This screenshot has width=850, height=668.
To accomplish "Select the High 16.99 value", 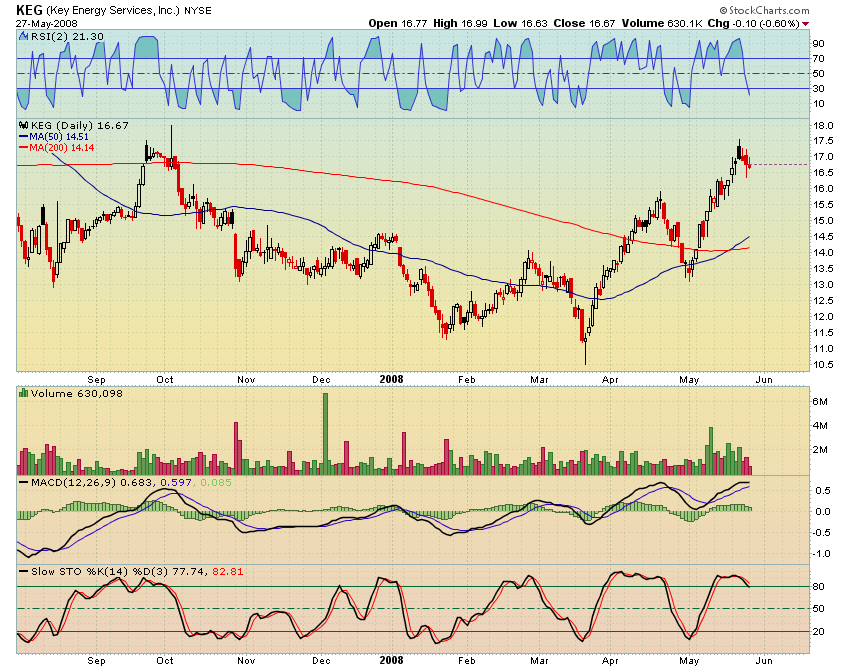I will pyautogui.click(x=460, y=23).
